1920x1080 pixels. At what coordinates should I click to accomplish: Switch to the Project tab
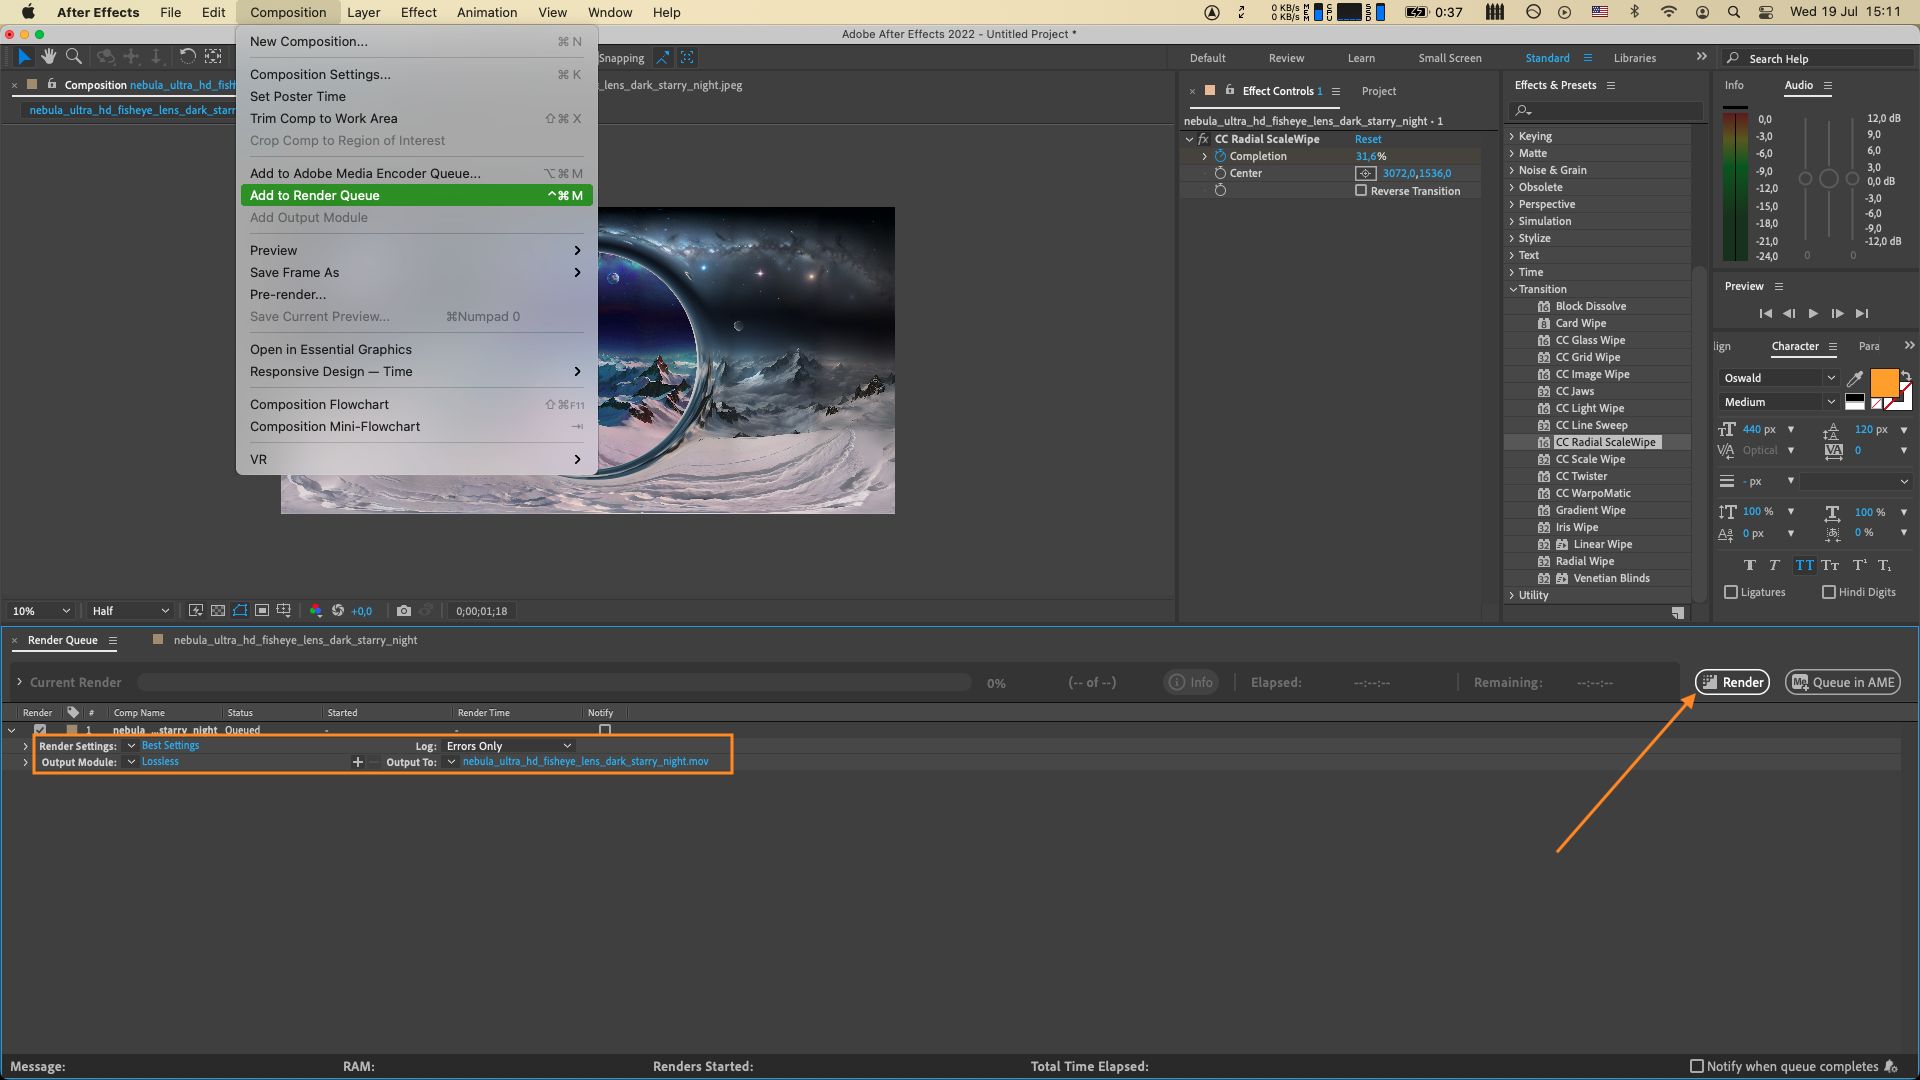tap(1378, 91)
